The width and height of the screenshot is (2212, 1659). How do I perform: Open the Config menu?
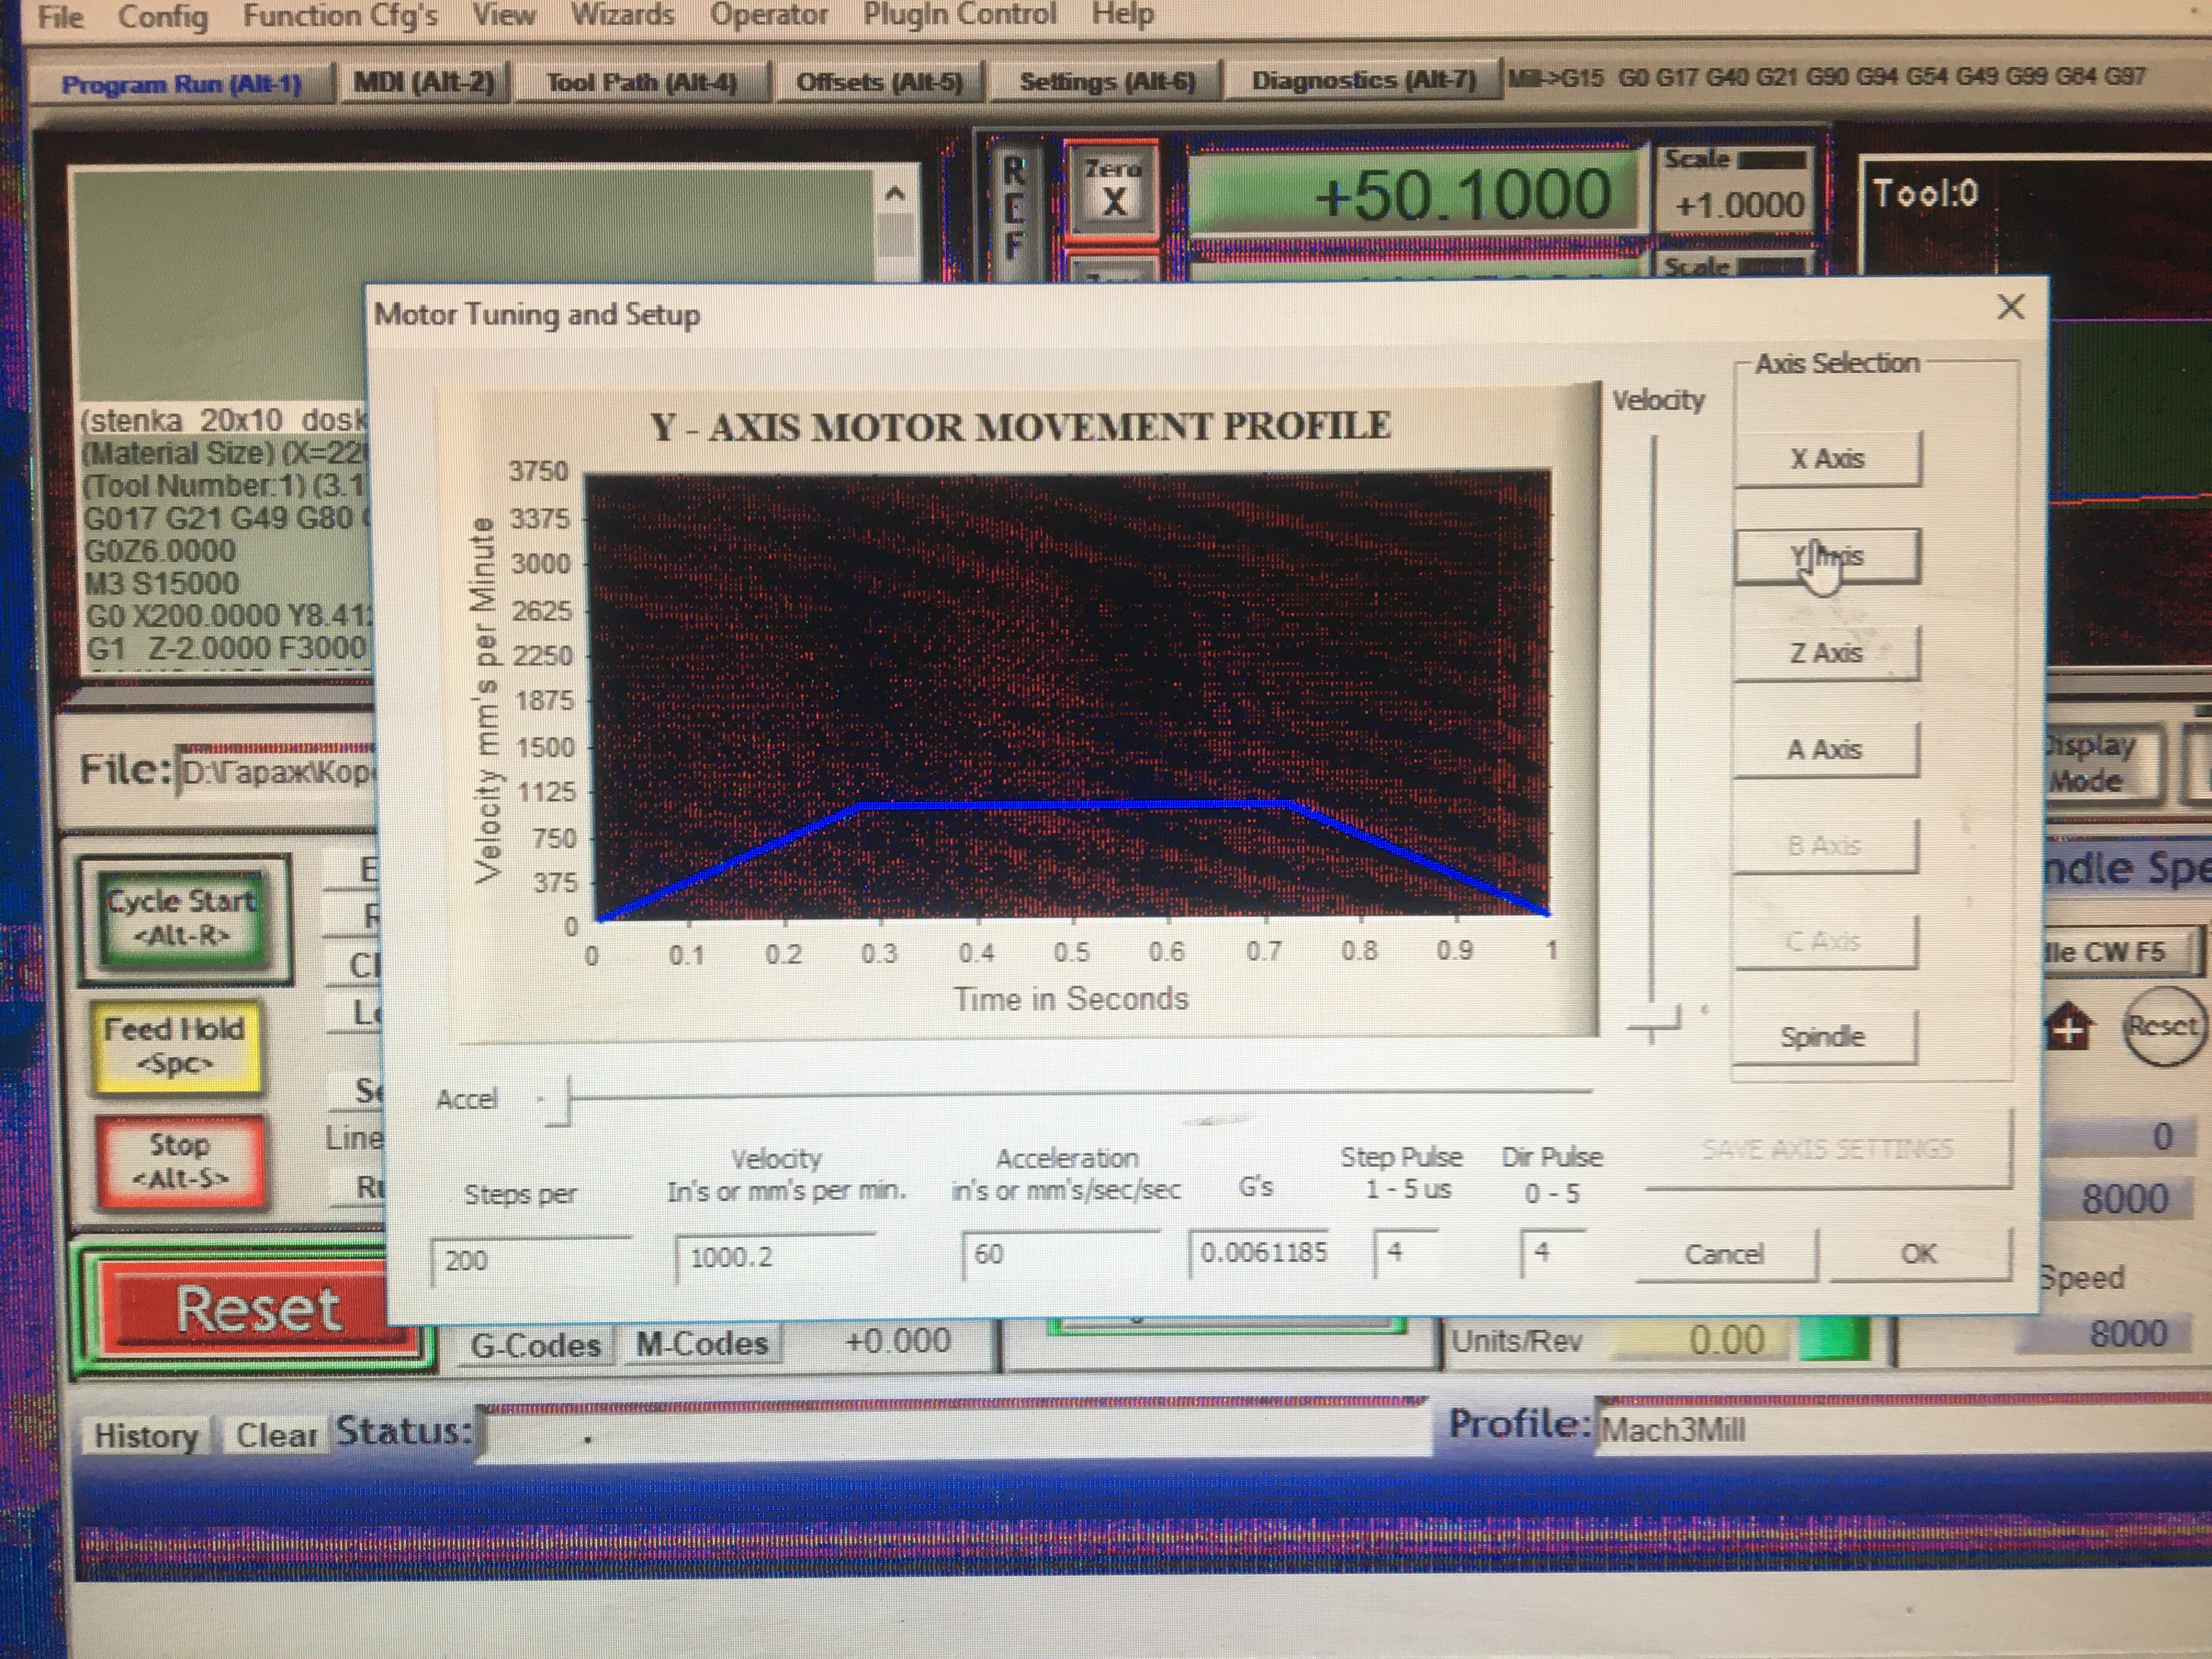pos(163,17)
